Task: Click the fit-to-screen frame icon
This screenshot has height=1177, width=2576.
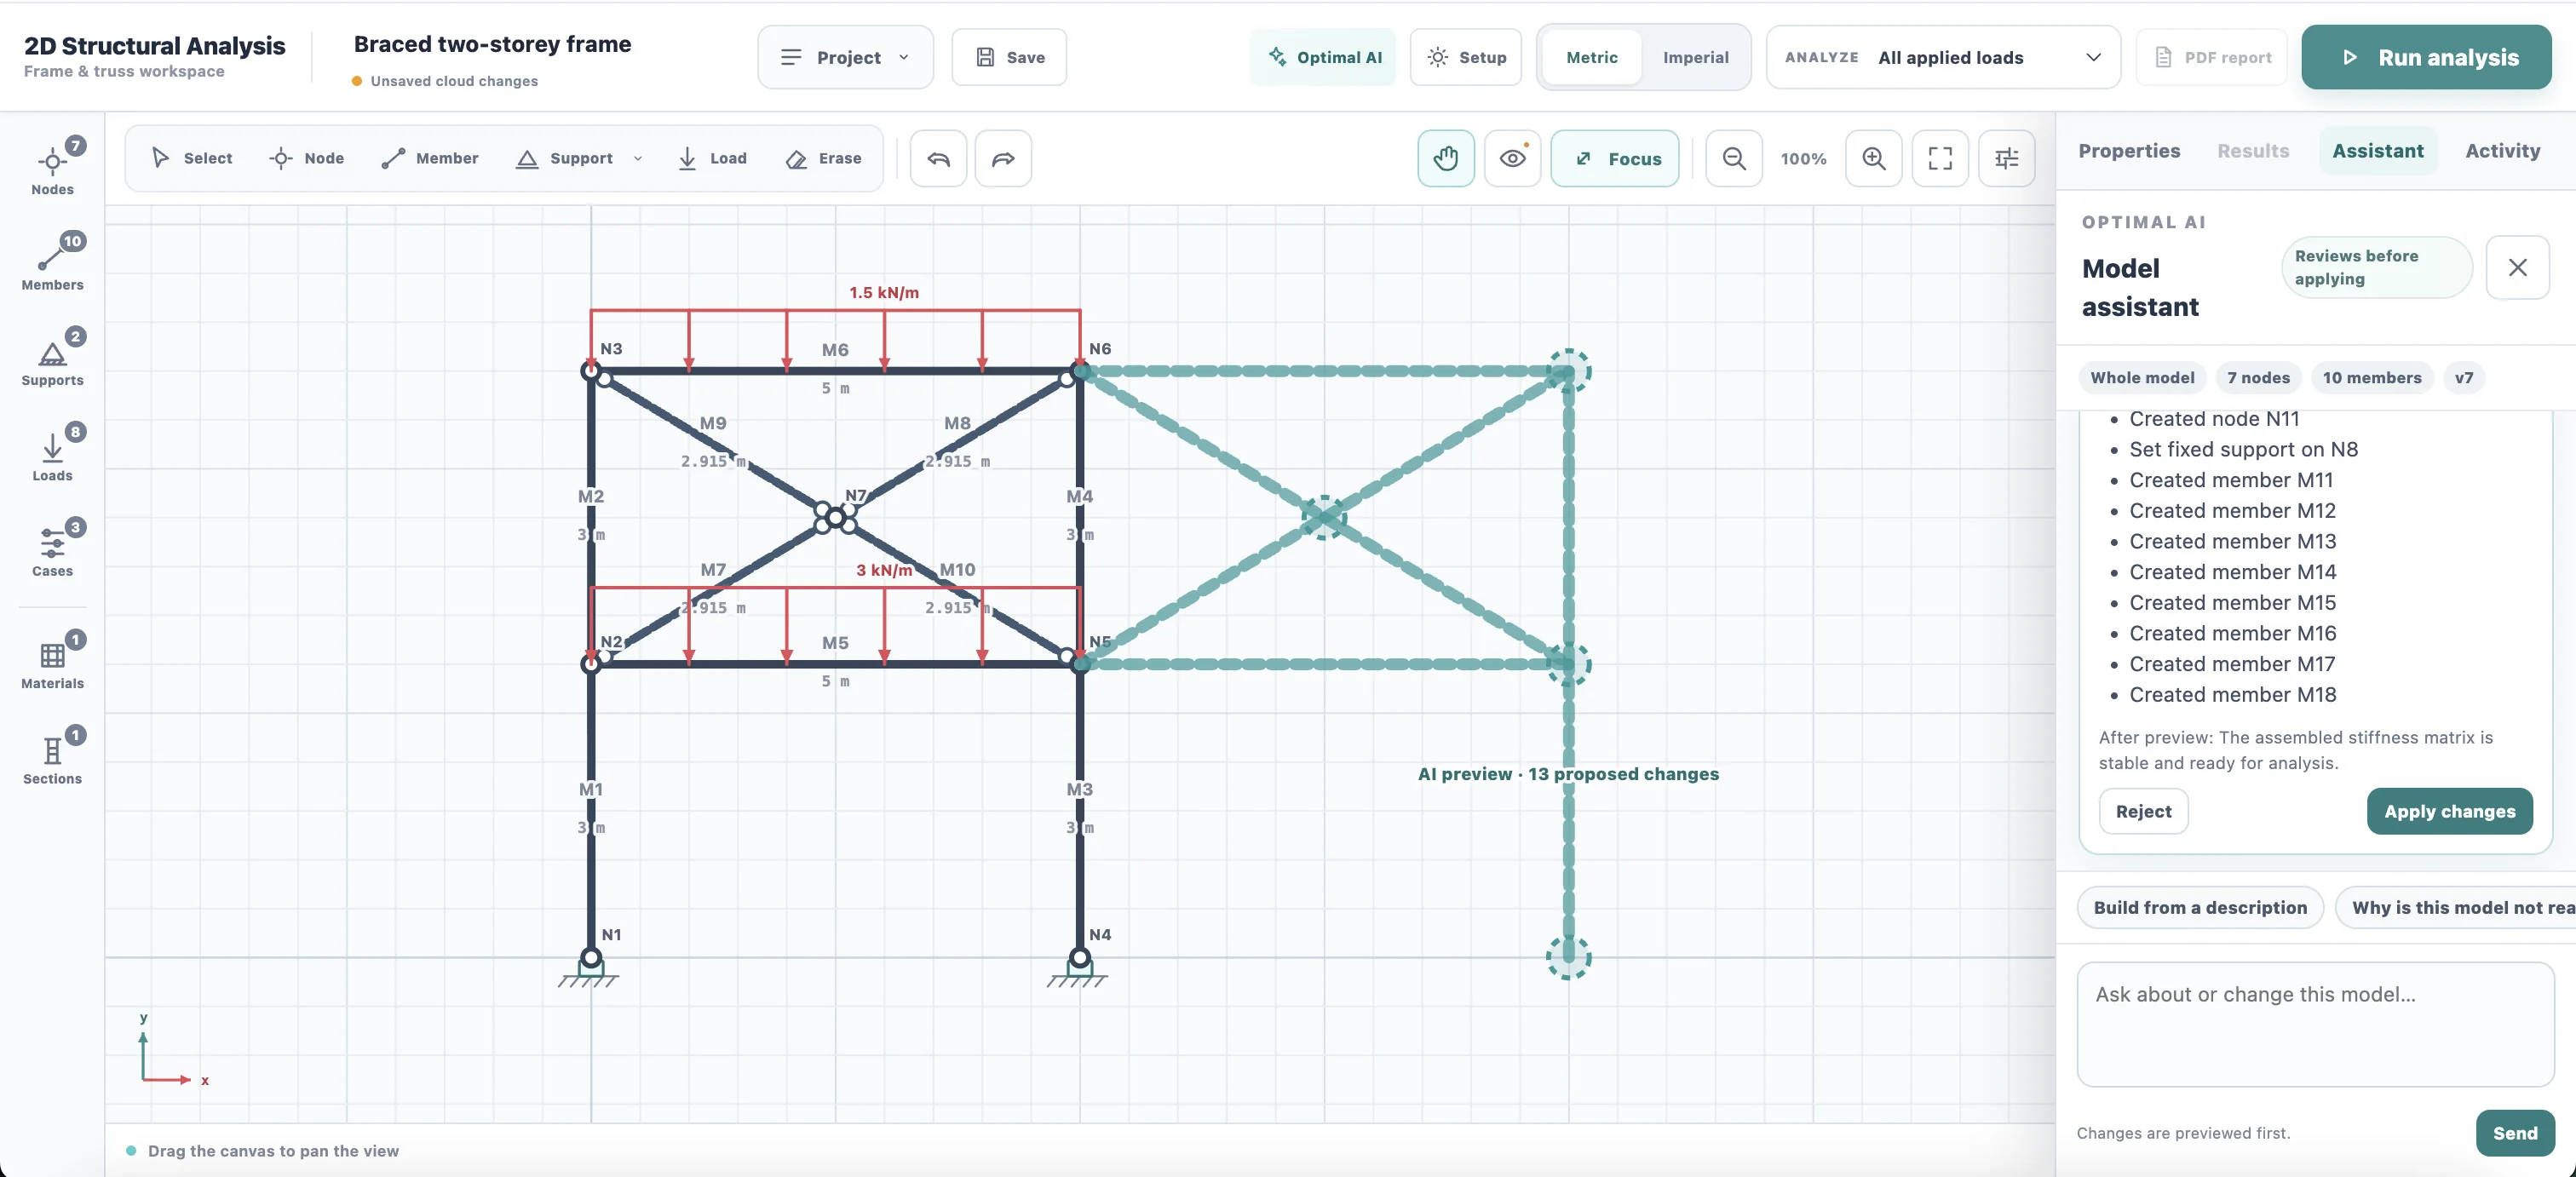Action: 1940,158
